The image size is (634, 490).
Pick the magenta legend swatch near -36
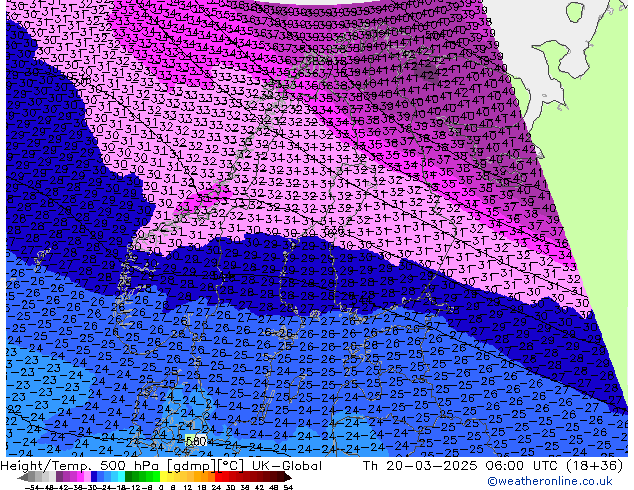[x=80, y=477]
